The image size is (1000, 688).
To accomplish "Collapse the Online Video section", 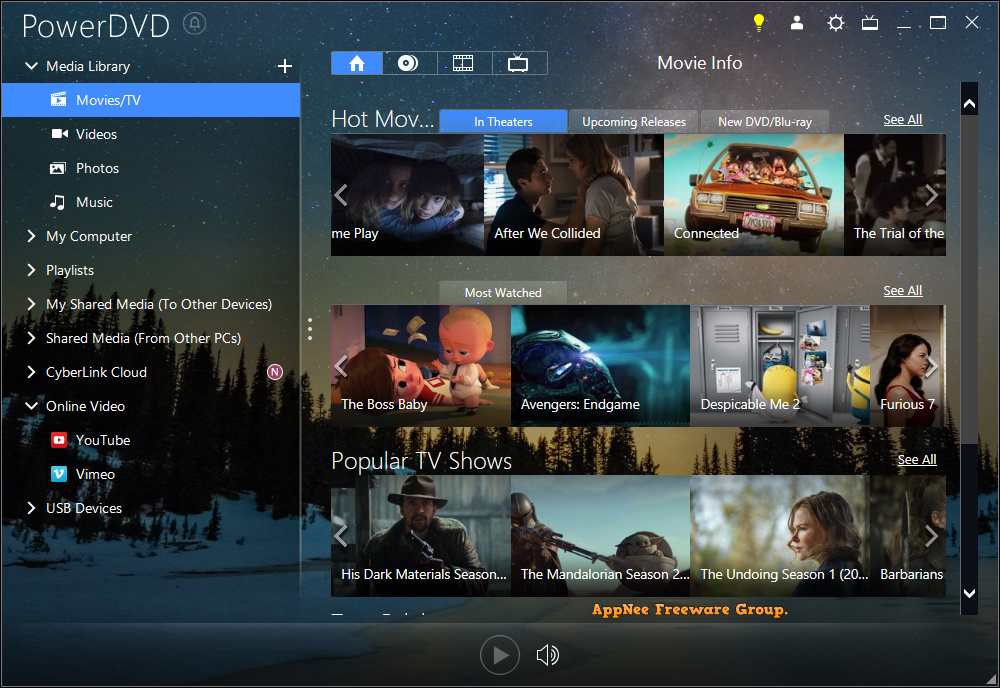I will tap(31, 406).
